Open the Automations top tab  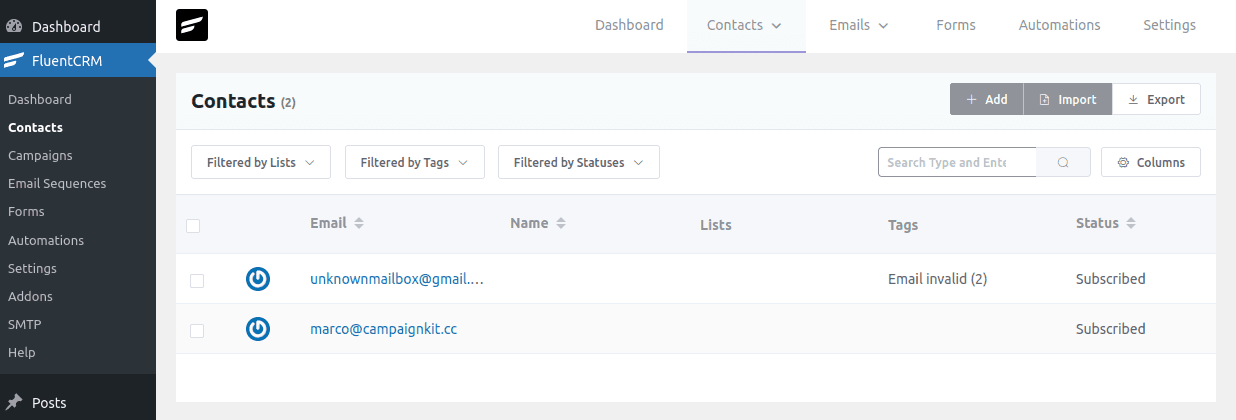coord(1059,26)
